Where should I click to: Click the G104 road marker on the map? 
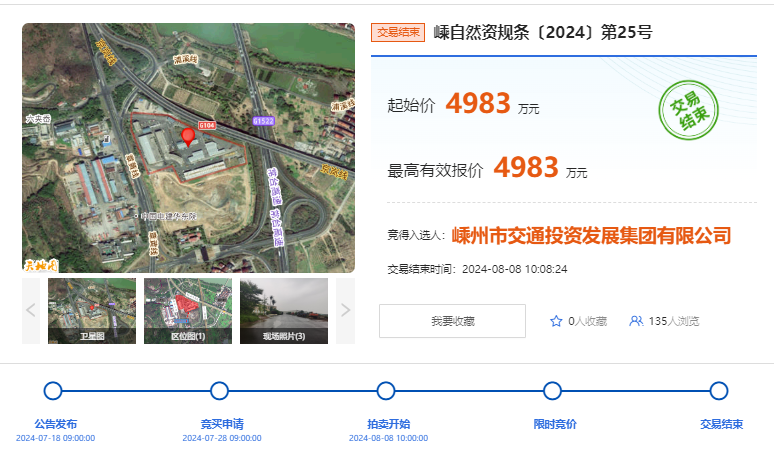pos(207,125)
